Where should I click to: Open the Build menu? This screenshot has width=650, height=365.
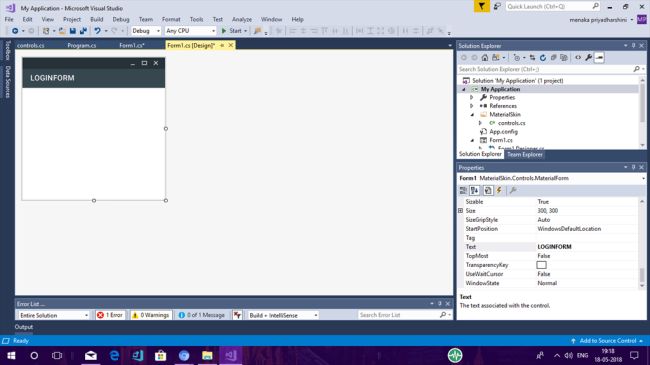pos(97,19)
